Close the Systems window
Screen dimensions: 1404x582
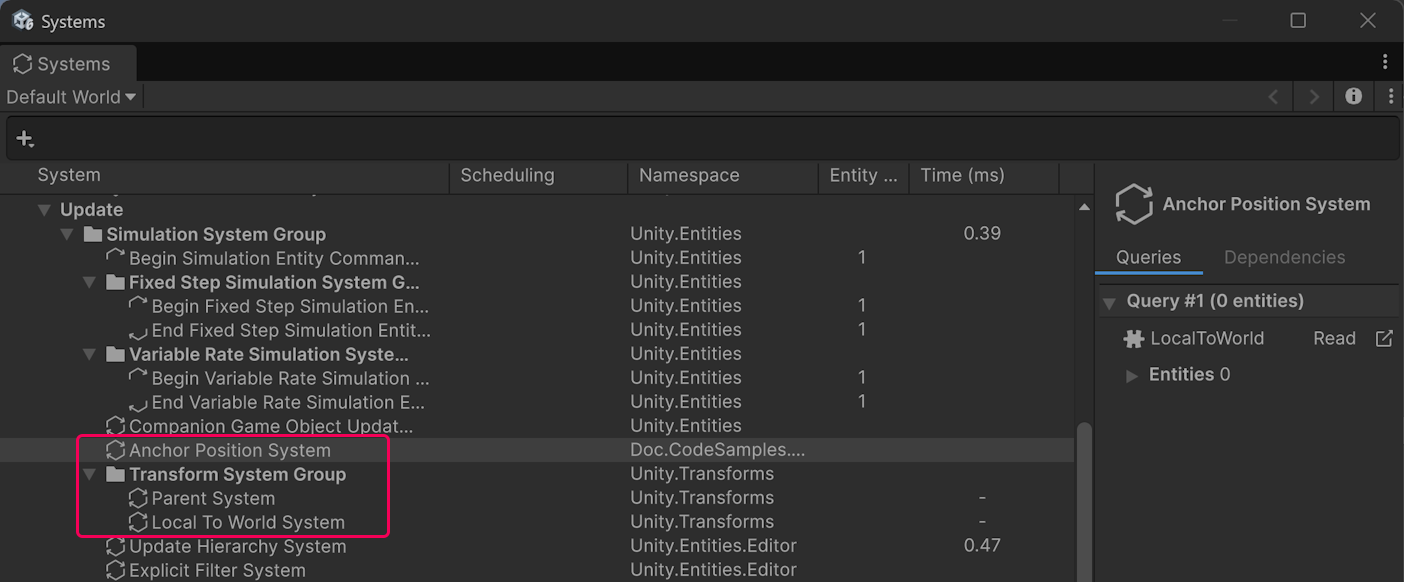pyautogui.click(x=1368, y=20)
